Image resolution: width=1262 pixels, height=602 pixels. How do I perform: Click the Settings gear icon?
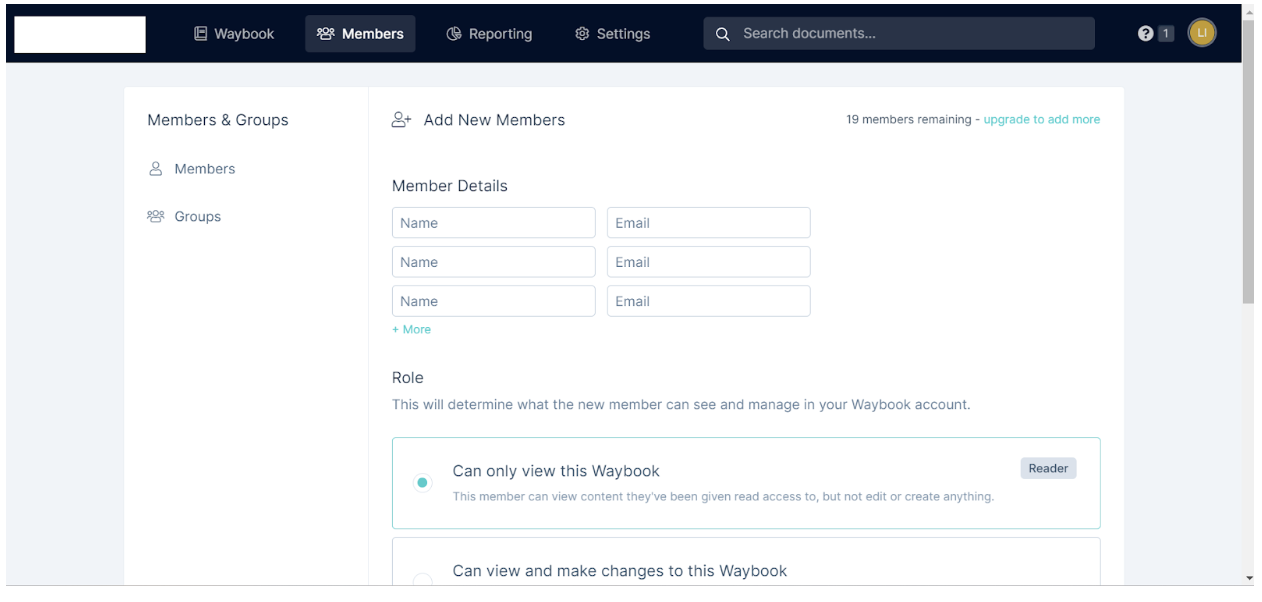[582, 34]
